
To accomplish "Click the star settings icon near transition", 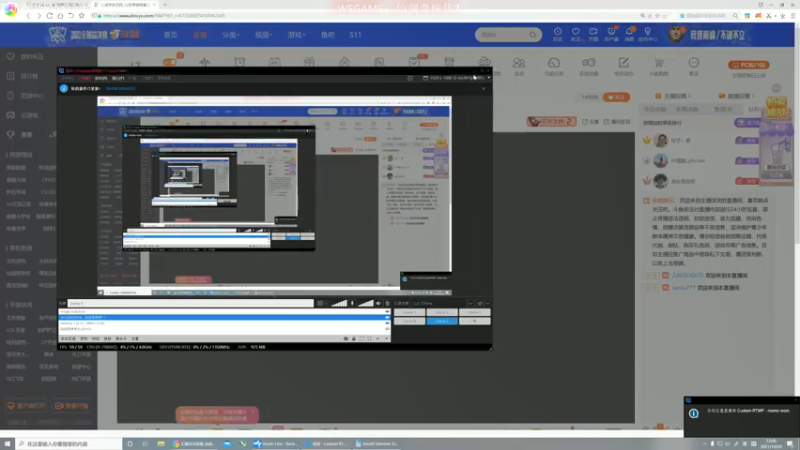I will tap(480, 303).
